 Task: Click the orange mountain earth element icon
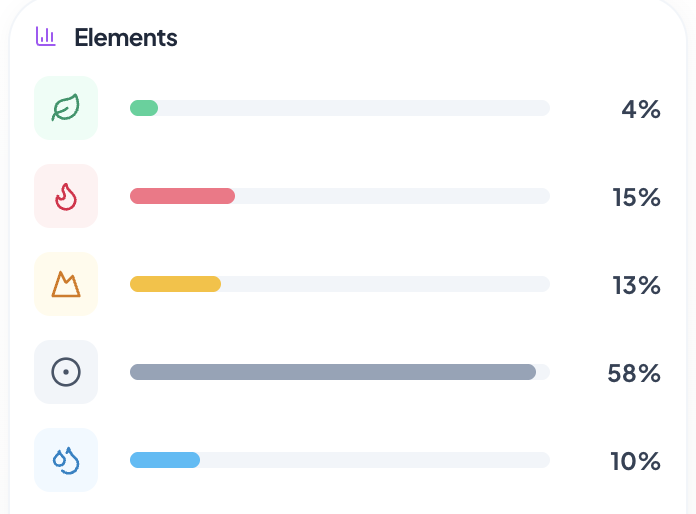(66, 284)
